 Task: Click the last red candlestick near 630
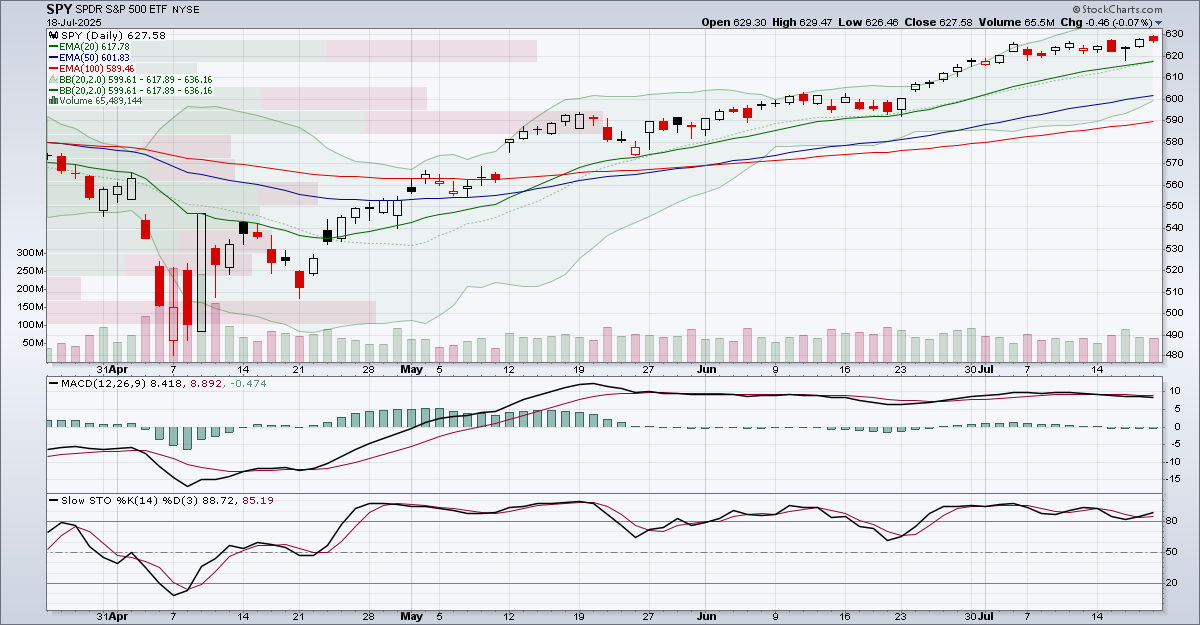1153,38
